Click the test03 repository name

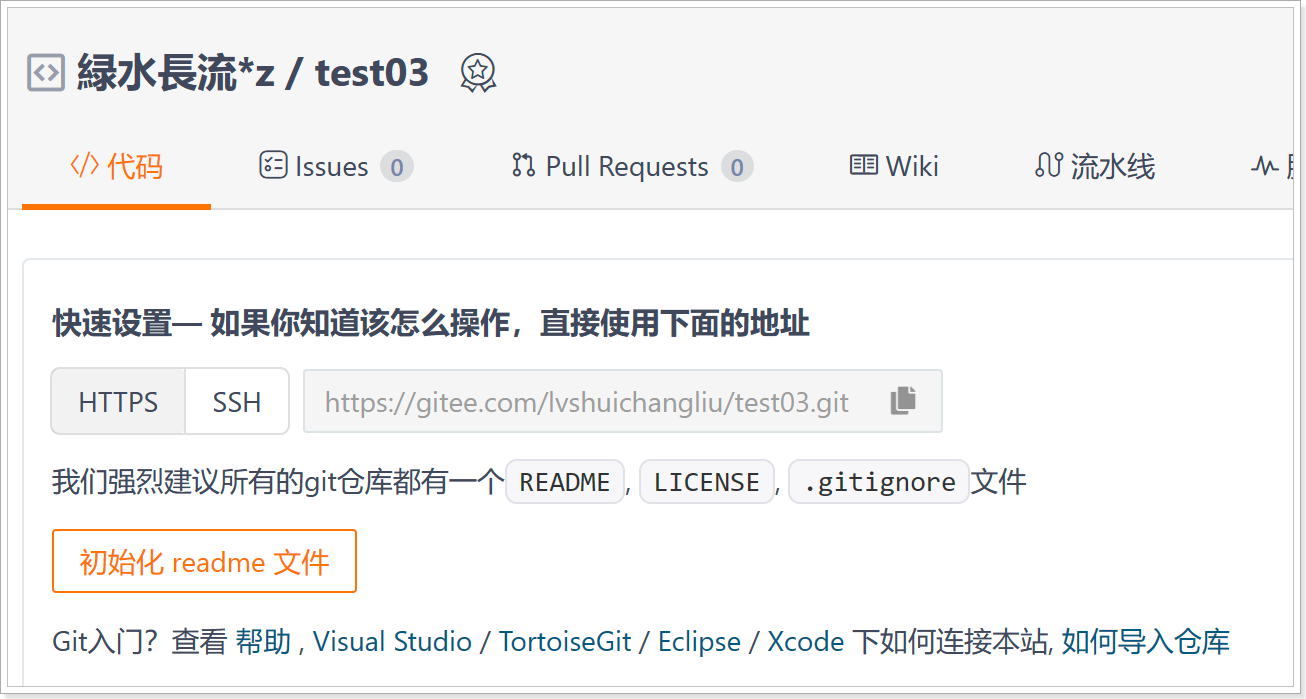pyautogui.click(x=372, y=73)
